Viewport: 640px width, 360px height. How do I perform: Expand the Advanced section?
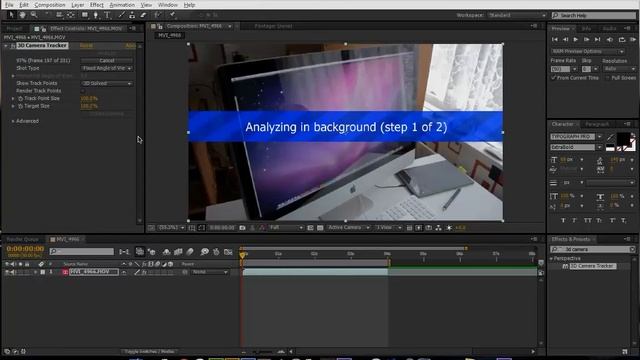point(13,121)
